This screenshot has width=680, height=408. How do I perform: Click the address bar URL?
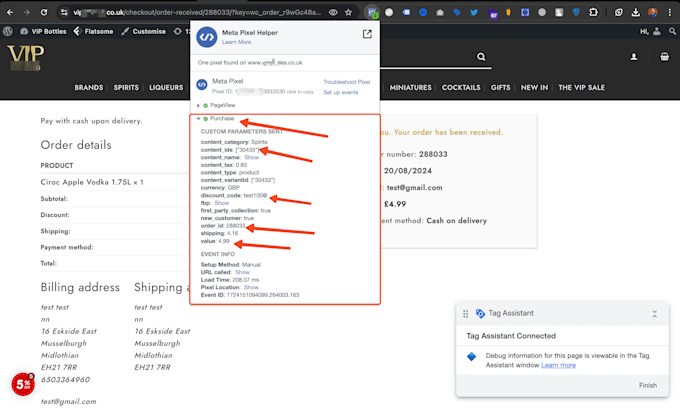(197, 12)
